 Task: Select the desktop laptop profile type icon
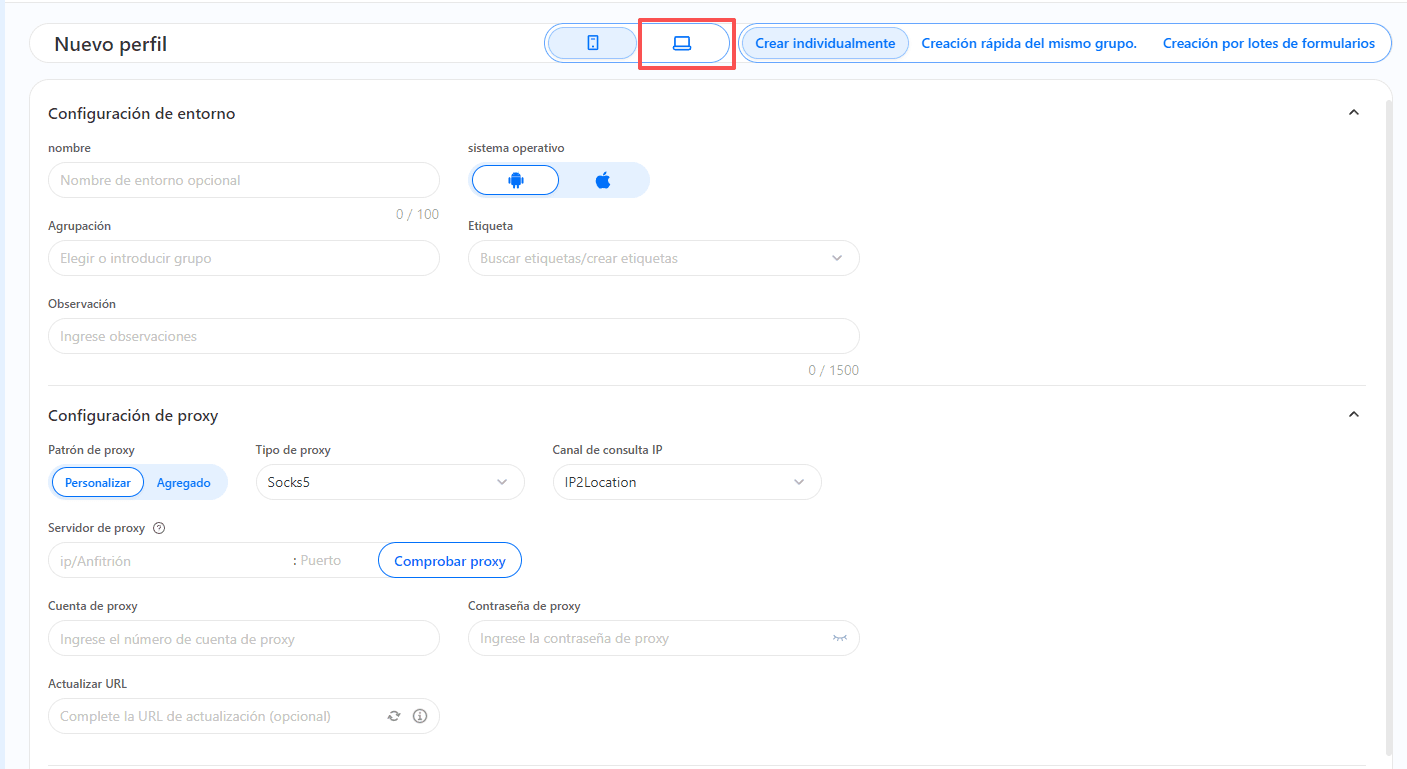[x=682, y=43]
